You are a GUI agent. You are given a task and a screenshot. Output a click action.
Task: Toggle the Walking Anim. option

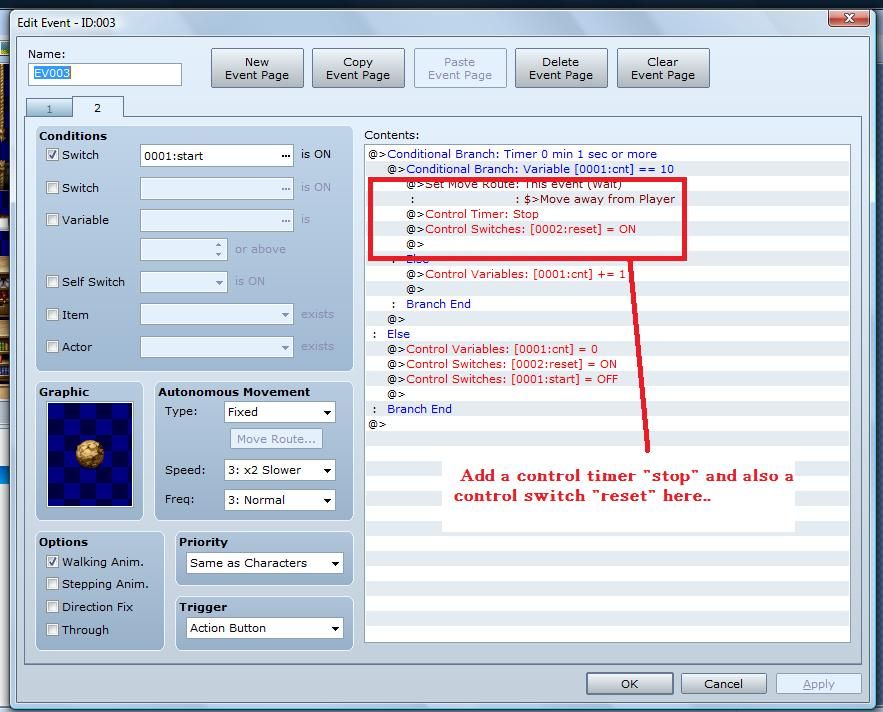tap(53, 562)
